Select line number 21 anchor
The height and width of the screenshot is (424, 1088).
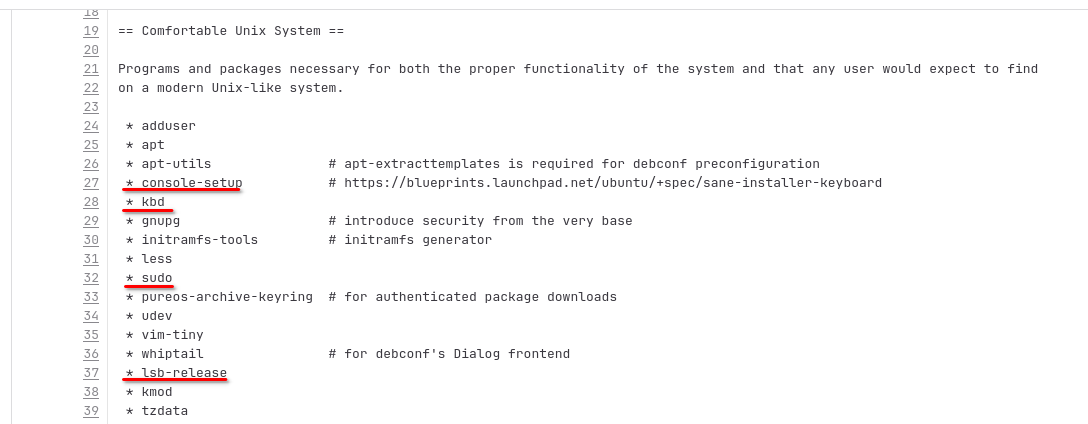click(91, 69)
